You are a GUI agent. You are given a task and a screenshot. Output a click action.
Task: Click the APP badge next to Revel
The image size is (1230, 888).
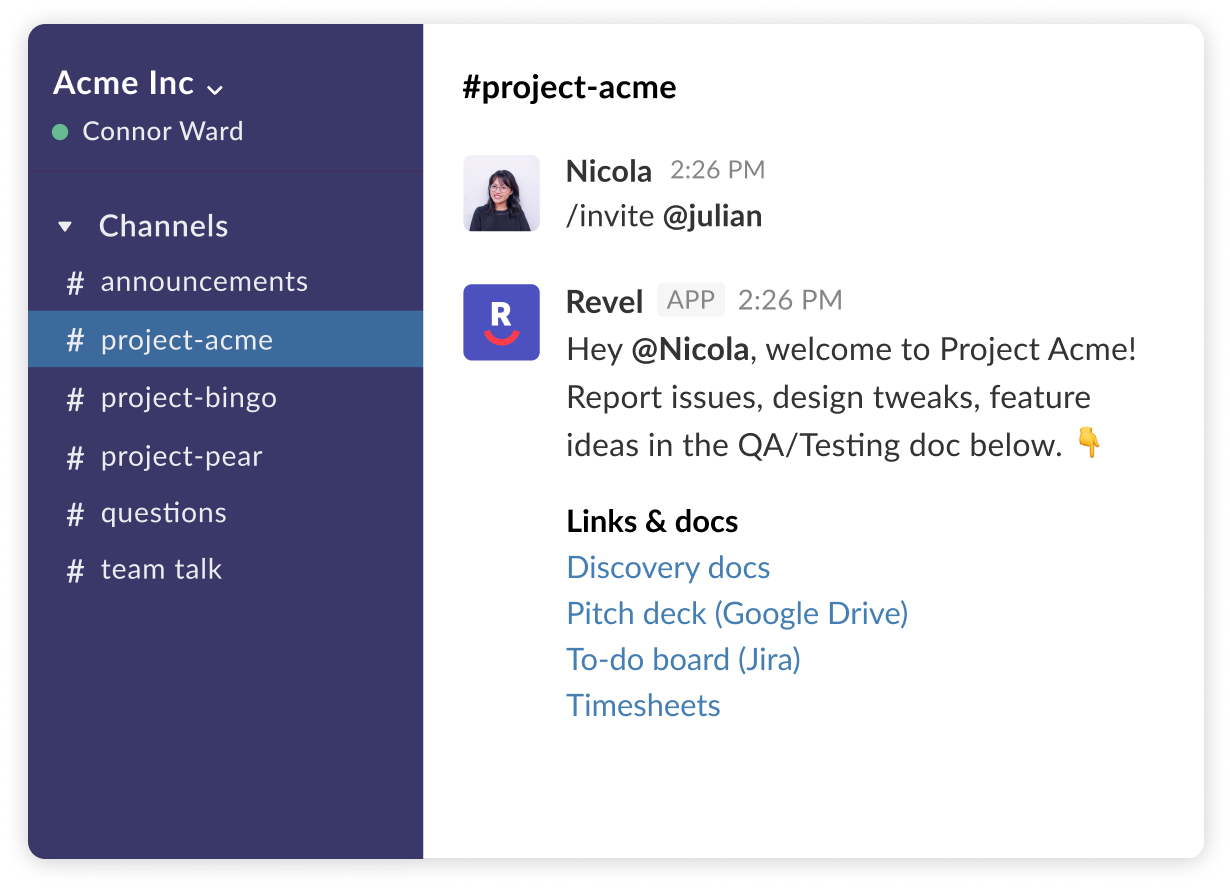click(x=691, y=300)
